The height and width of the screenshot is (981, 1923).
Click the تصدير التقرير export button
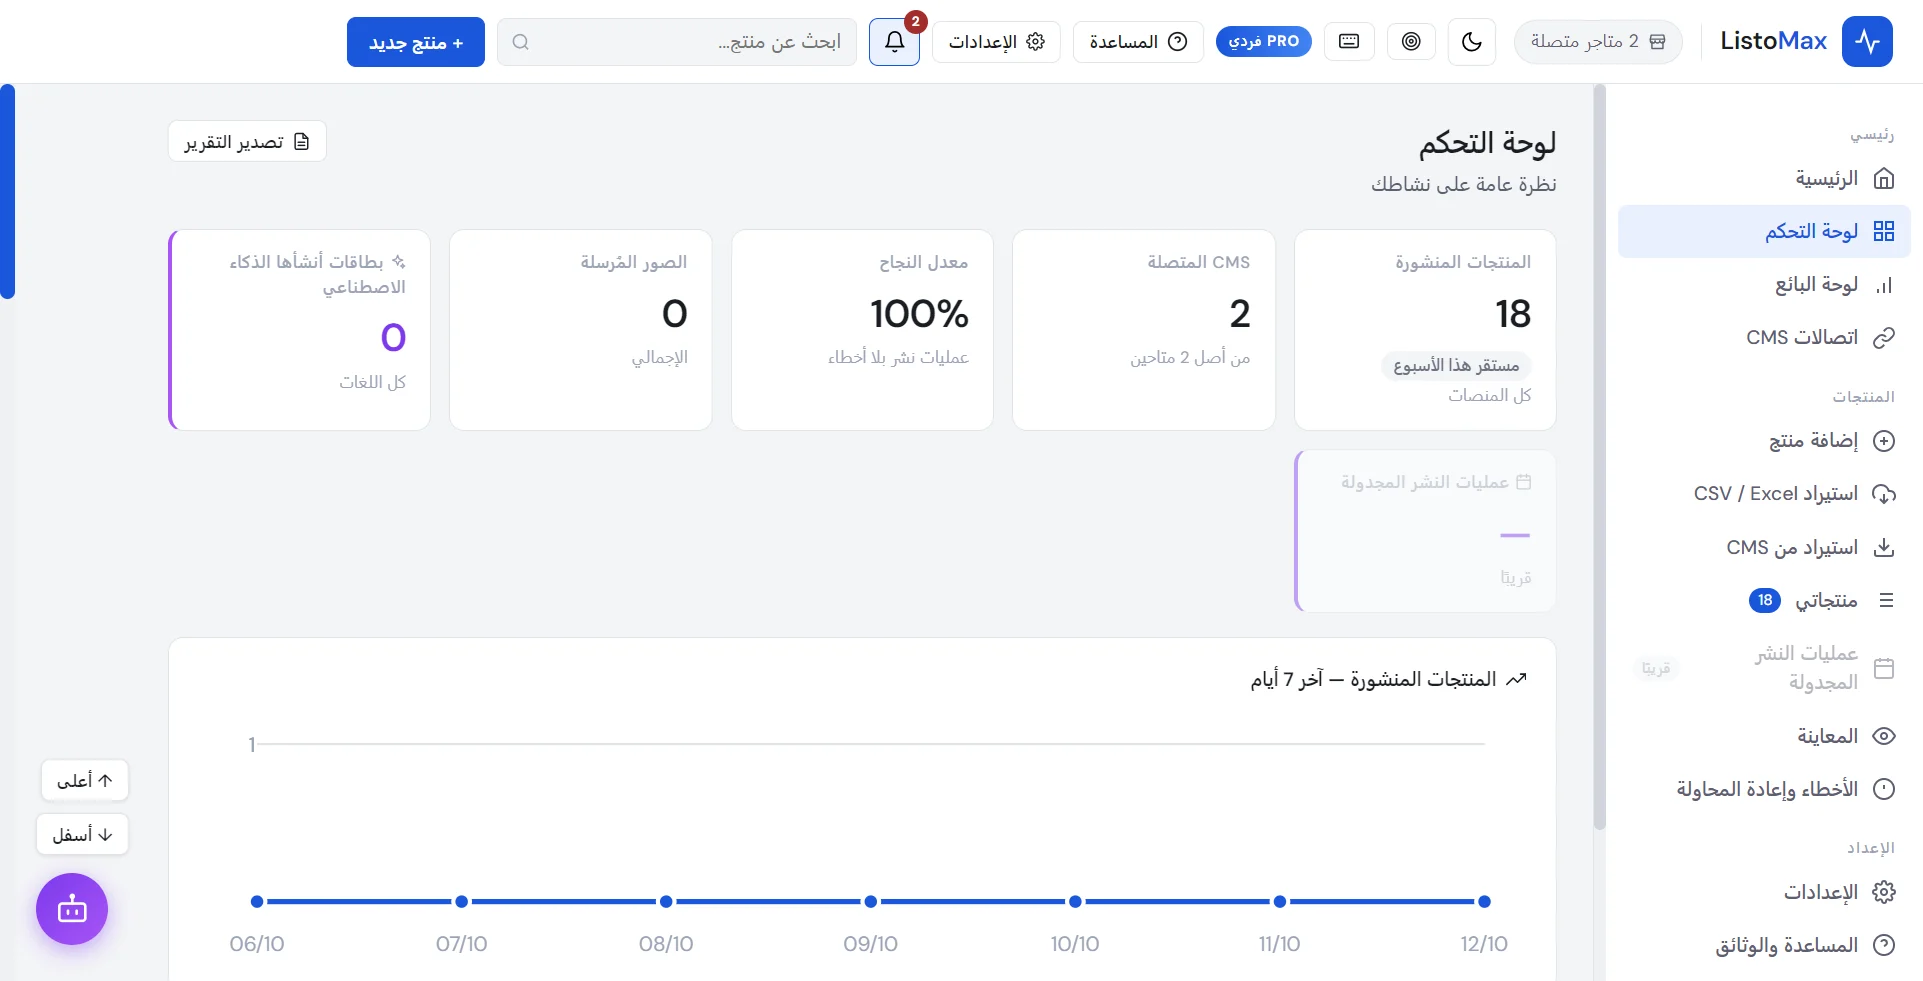click(x=247, y=142)
